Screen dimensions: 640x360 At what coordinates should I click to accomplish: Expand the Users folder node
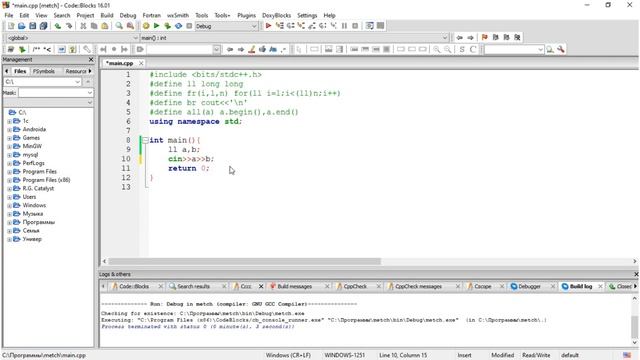click(9, 197)
